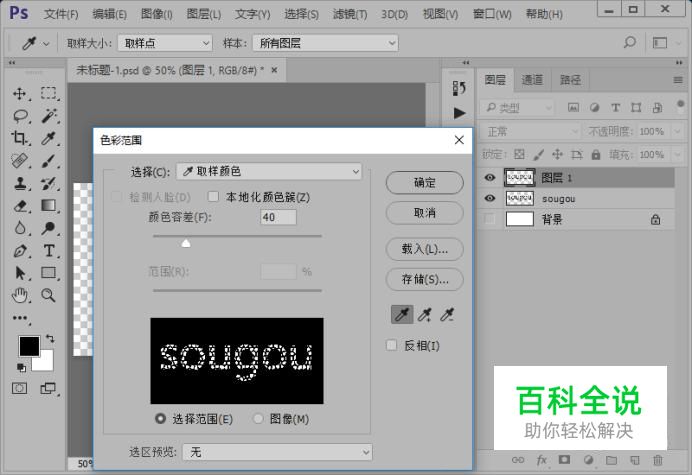The height and width of the screenshot is (475, 692).
Task: Click the 取消 button
Action: pos(425,213)
